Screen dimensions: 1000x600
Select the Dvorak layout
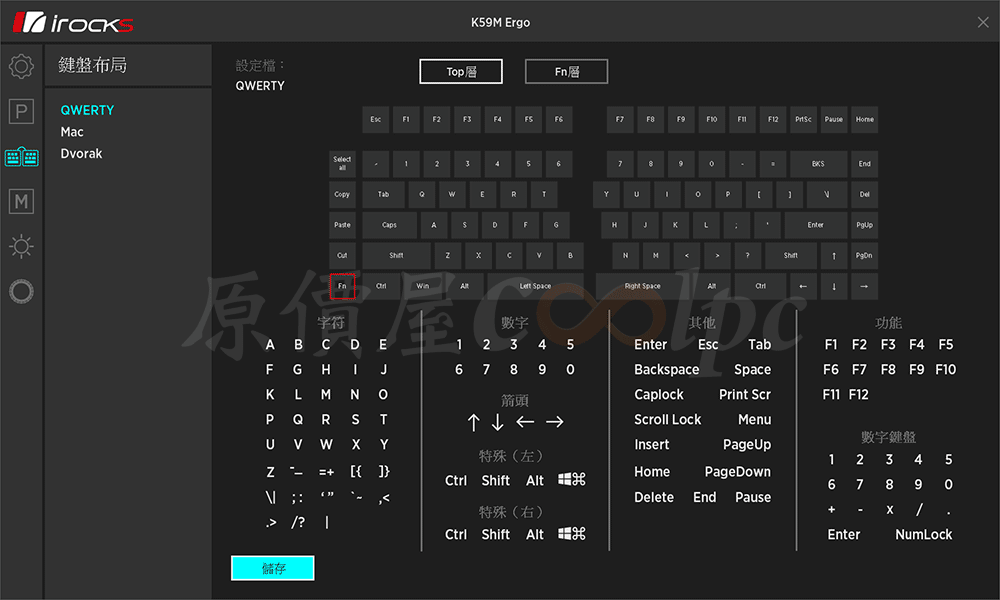point(81,154)
